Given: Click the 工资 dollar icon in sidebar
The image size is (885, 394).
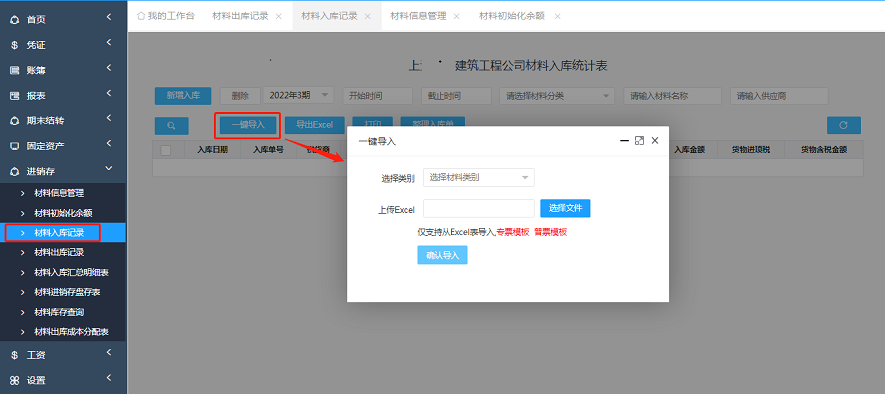Looking at the screenshot, I should tap(15, 355).
